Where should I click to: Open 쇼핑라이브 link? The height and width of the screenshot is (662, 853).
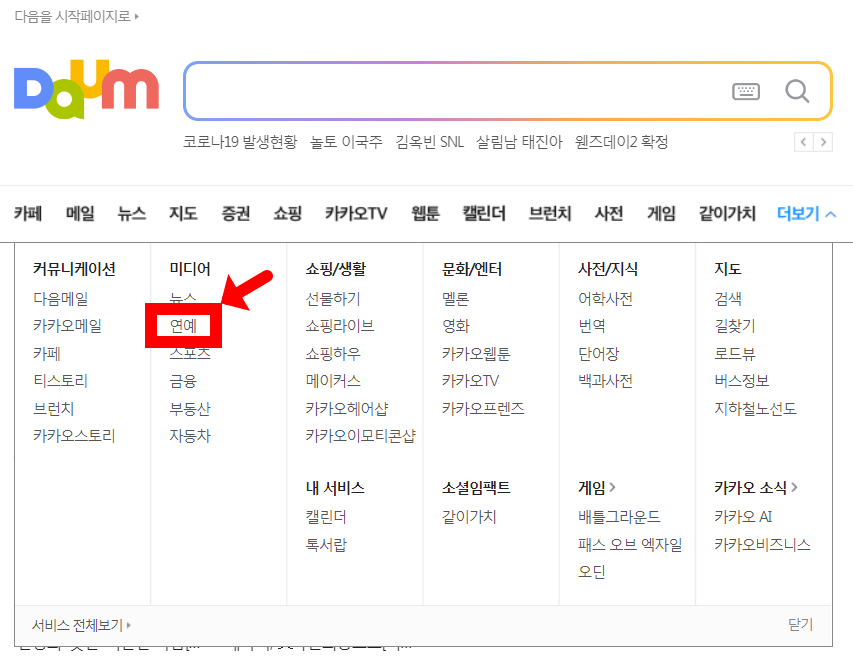(x=340, y=326)
